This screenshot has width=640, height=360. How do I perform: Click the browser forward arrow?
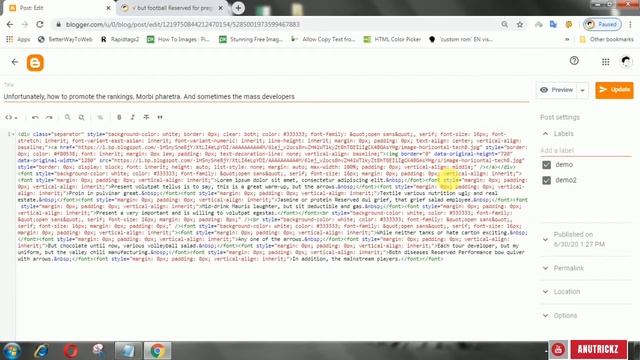click(25, 24)
